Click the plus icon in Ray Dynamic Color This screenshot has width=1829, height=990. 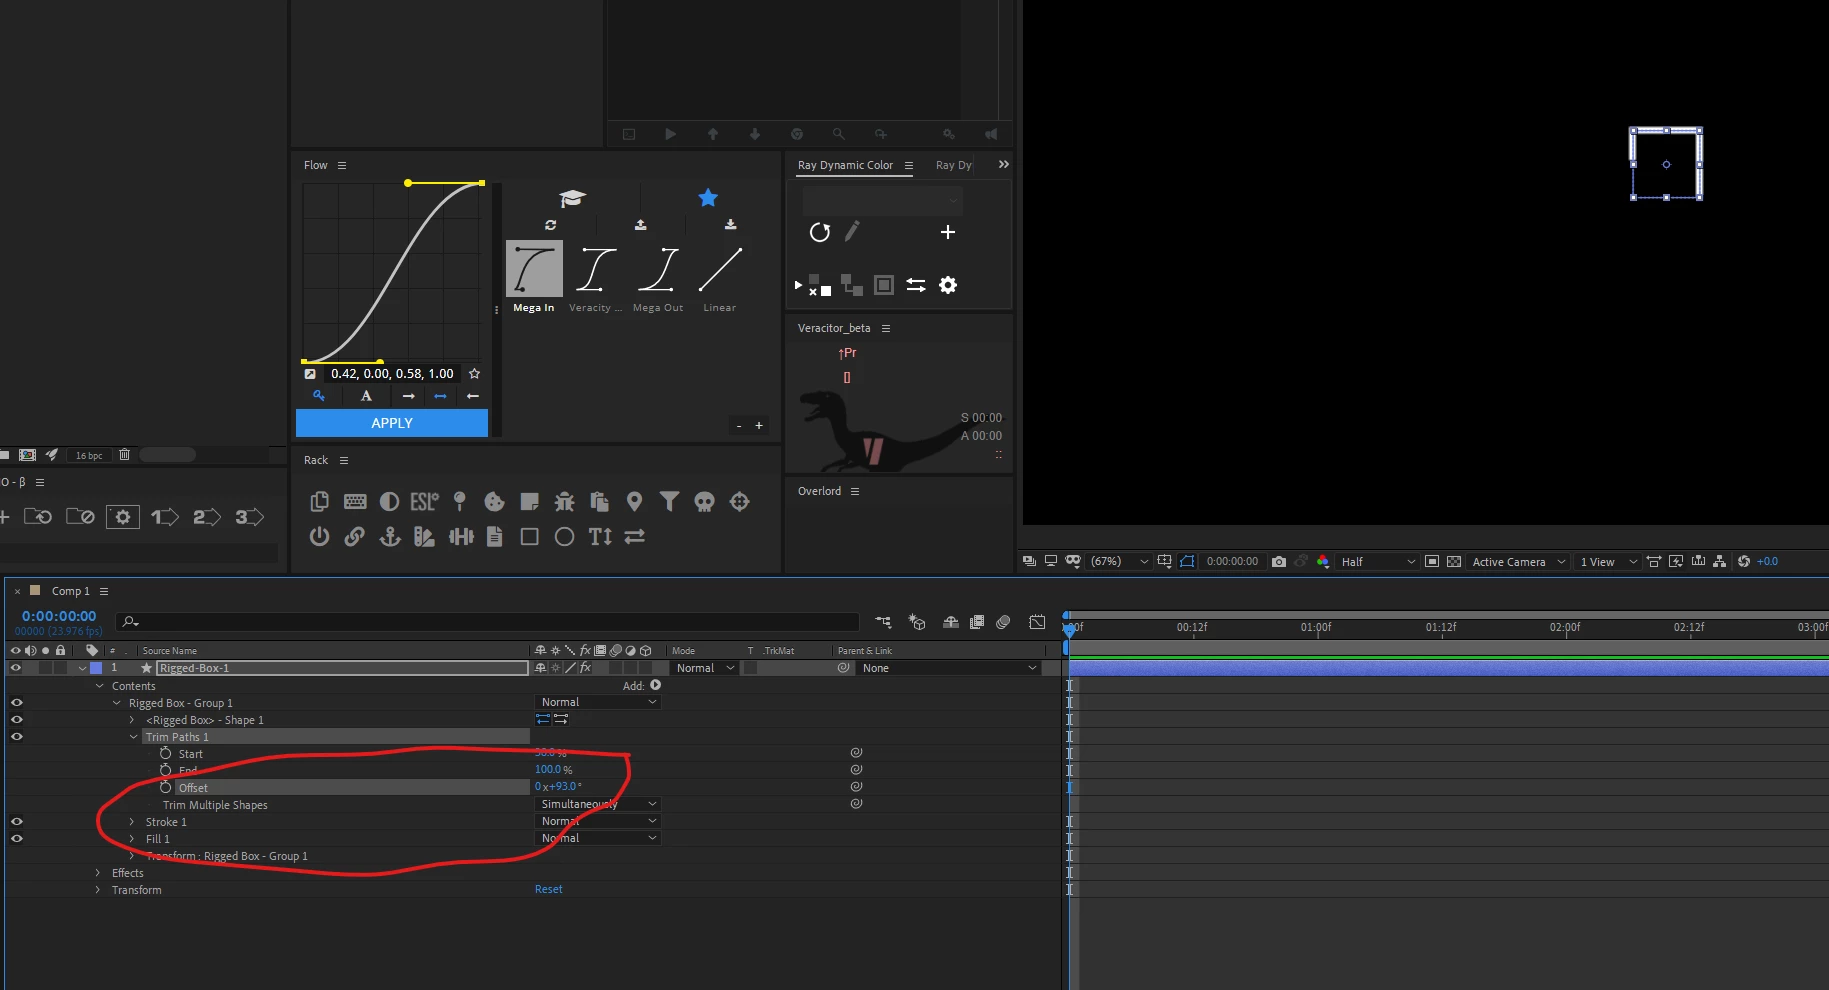point(948,233)
